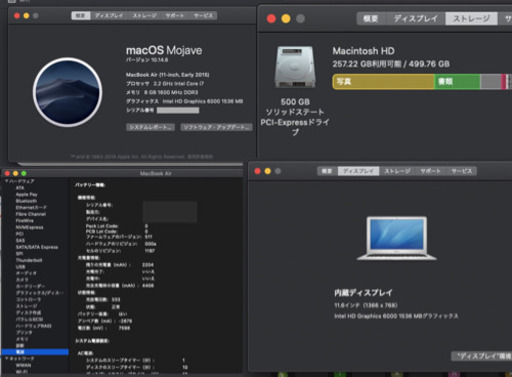This screenshot has width=512, height=377.
Task: Click the yellow 写真 storage bar segment
Action: coord(383,82)
